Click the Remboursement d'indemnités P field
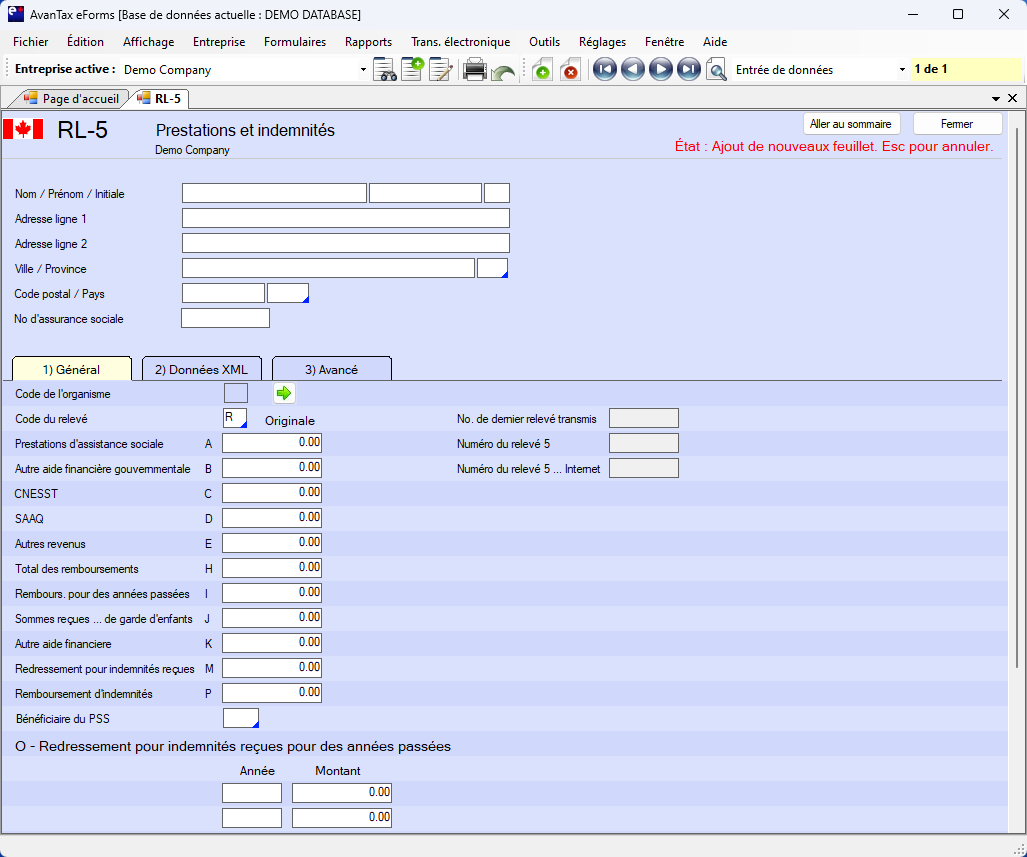The image size is (1027, 857). coord(272,693)
